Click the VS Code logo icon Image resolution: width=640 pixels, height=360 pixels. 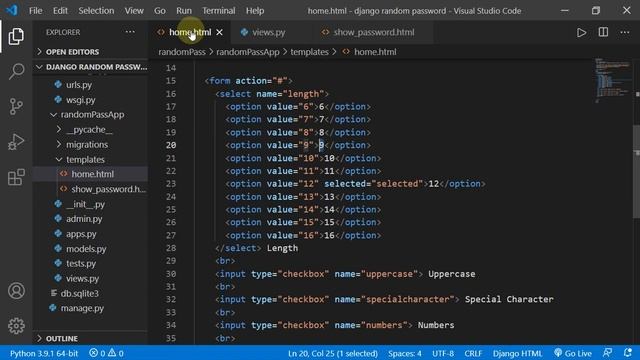pyautogui.click(x=12, y=10)
